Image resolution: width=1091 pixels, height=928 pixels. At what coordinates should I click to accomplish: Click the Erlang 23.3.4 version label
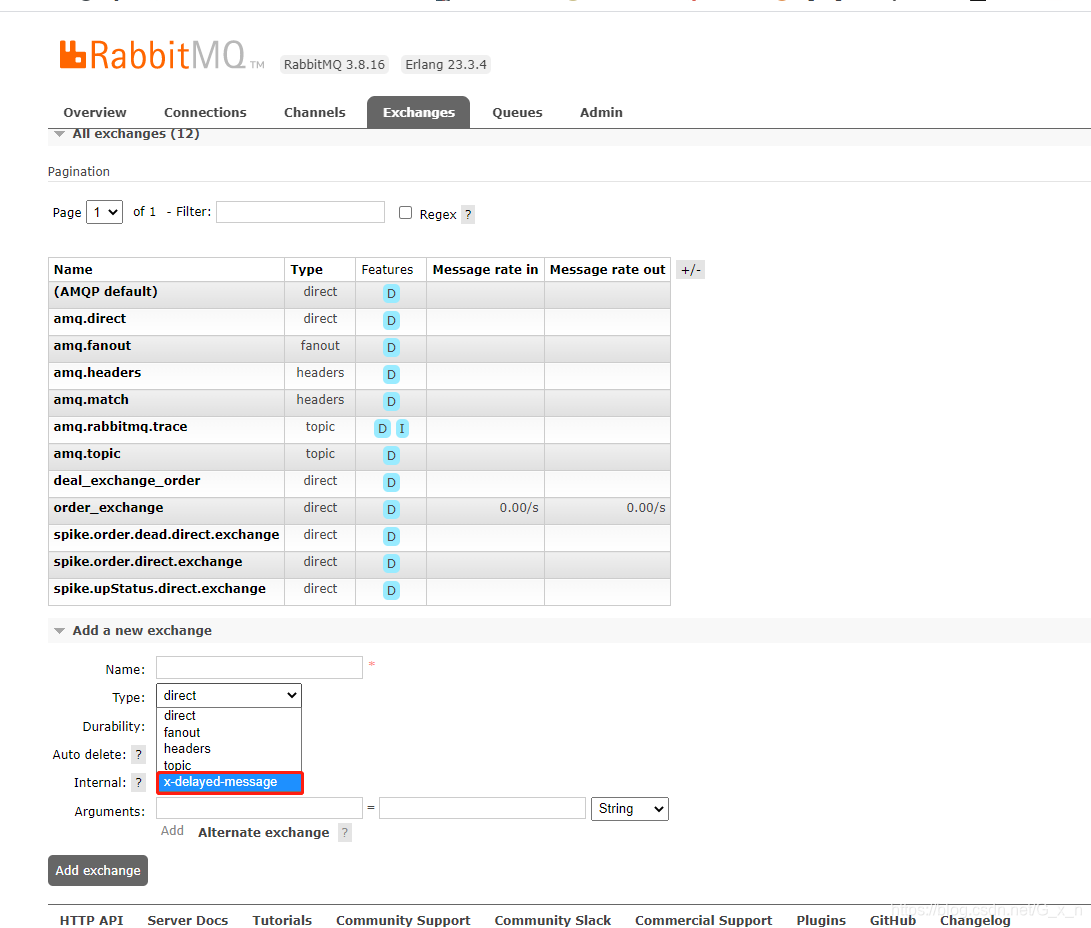coord(446,65)
